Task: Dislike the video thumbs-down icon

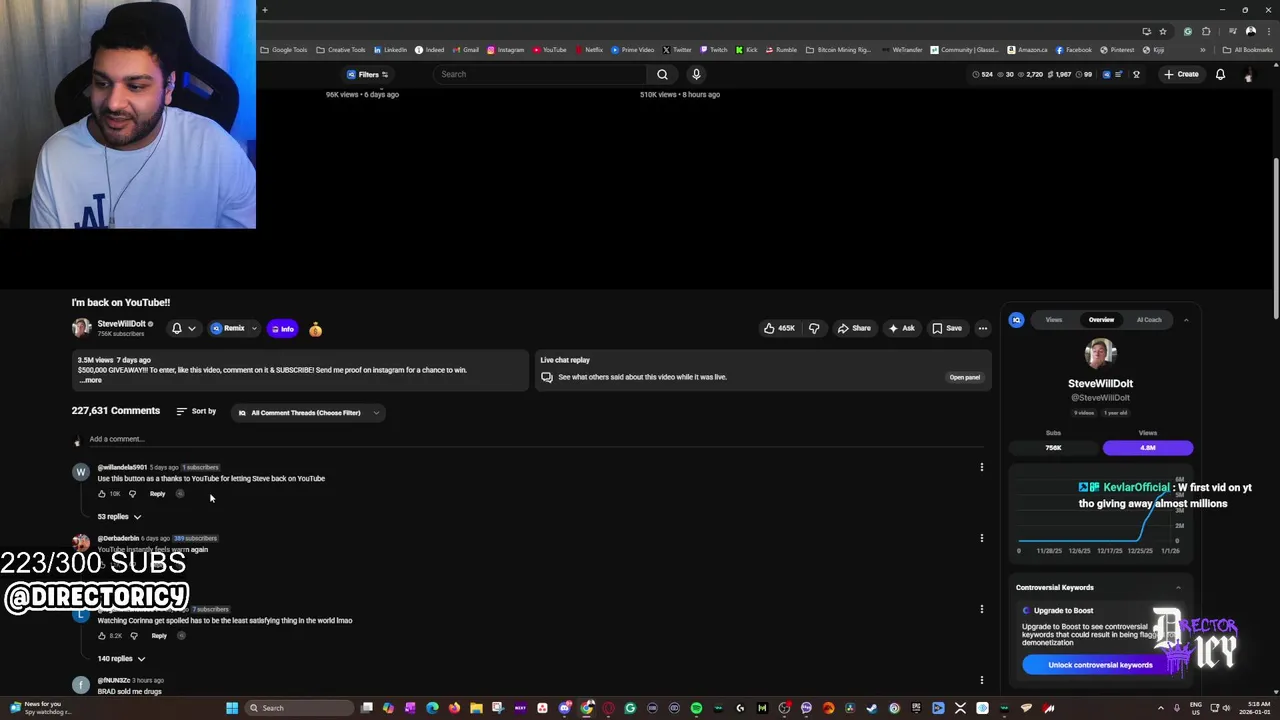Action: click(x=814, y=328)
